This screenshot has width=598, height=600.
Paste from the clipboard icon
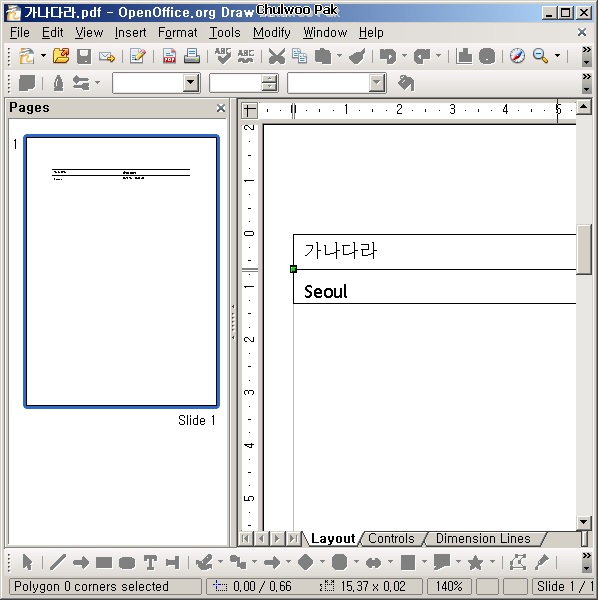[323, 56]
